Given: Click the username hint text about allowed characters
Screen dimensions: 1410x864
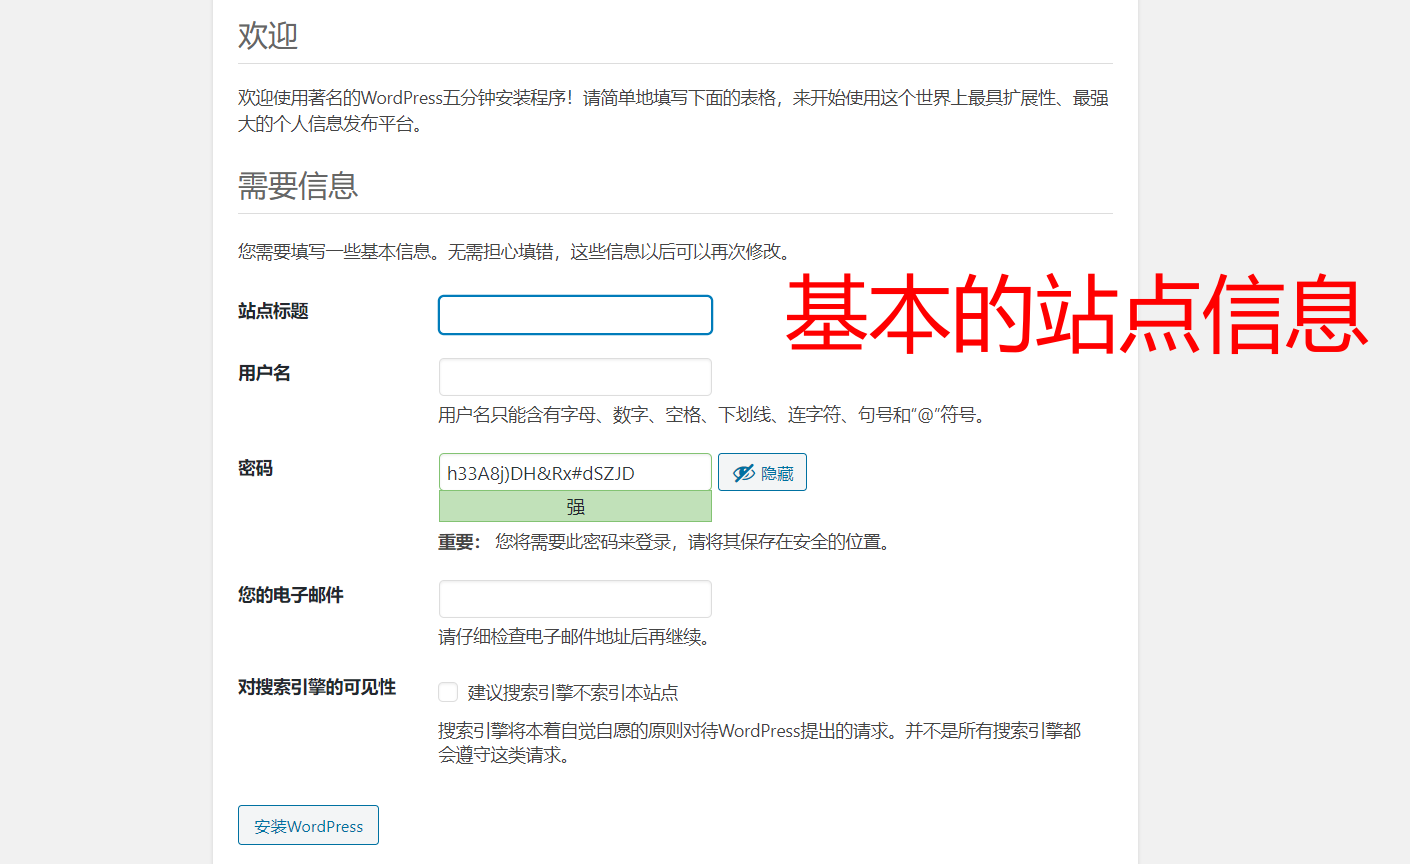Looking at the screenshot, I should pos(715,414).
